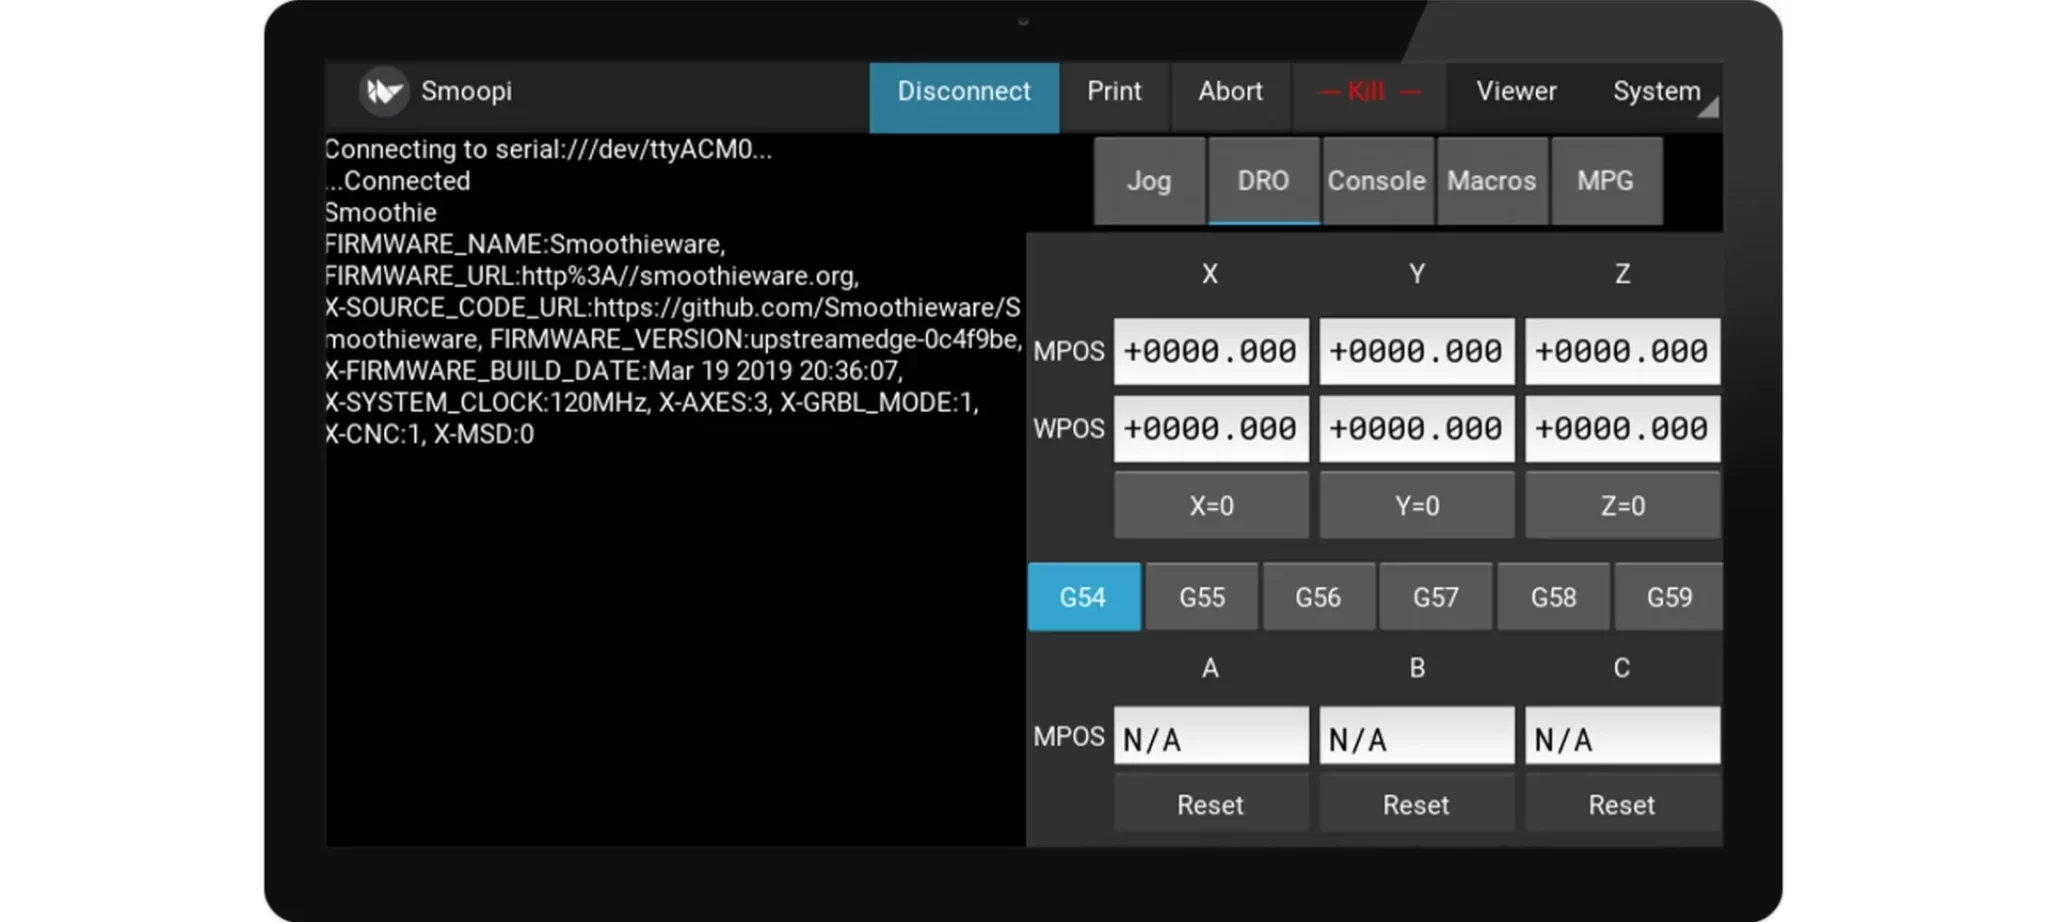Click the 'Connecting to serial:///dev/ttyACM0...' log line
2048x922 pixels.
coord(548,149)
